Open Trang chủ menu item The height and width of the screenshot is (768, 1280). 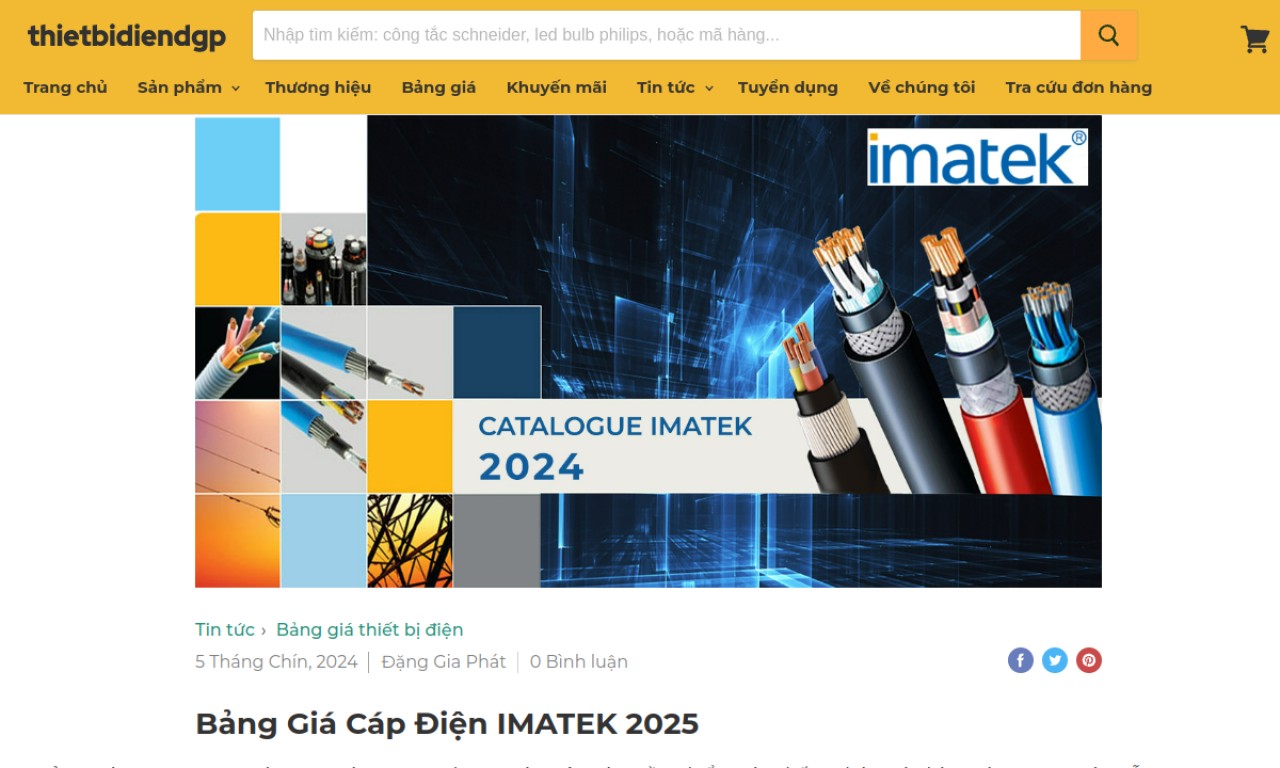coord(65,87)
